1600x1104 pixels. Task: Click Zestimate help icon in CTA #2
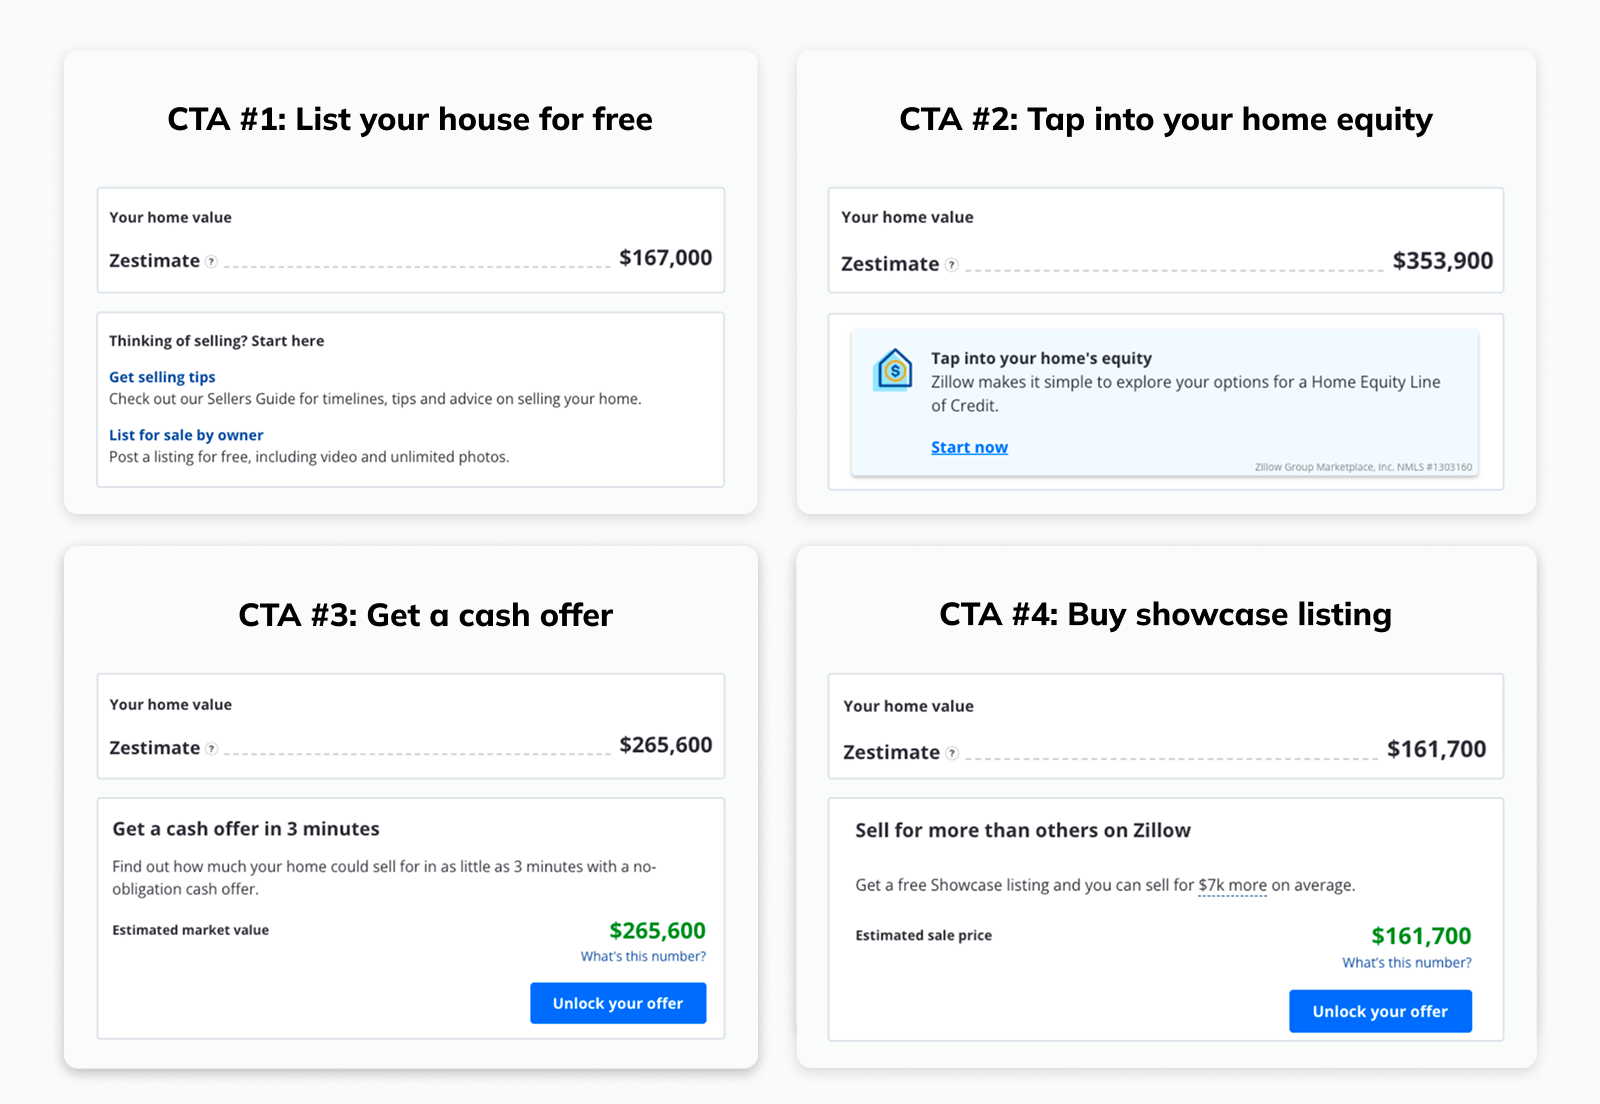tap(951, 265)
